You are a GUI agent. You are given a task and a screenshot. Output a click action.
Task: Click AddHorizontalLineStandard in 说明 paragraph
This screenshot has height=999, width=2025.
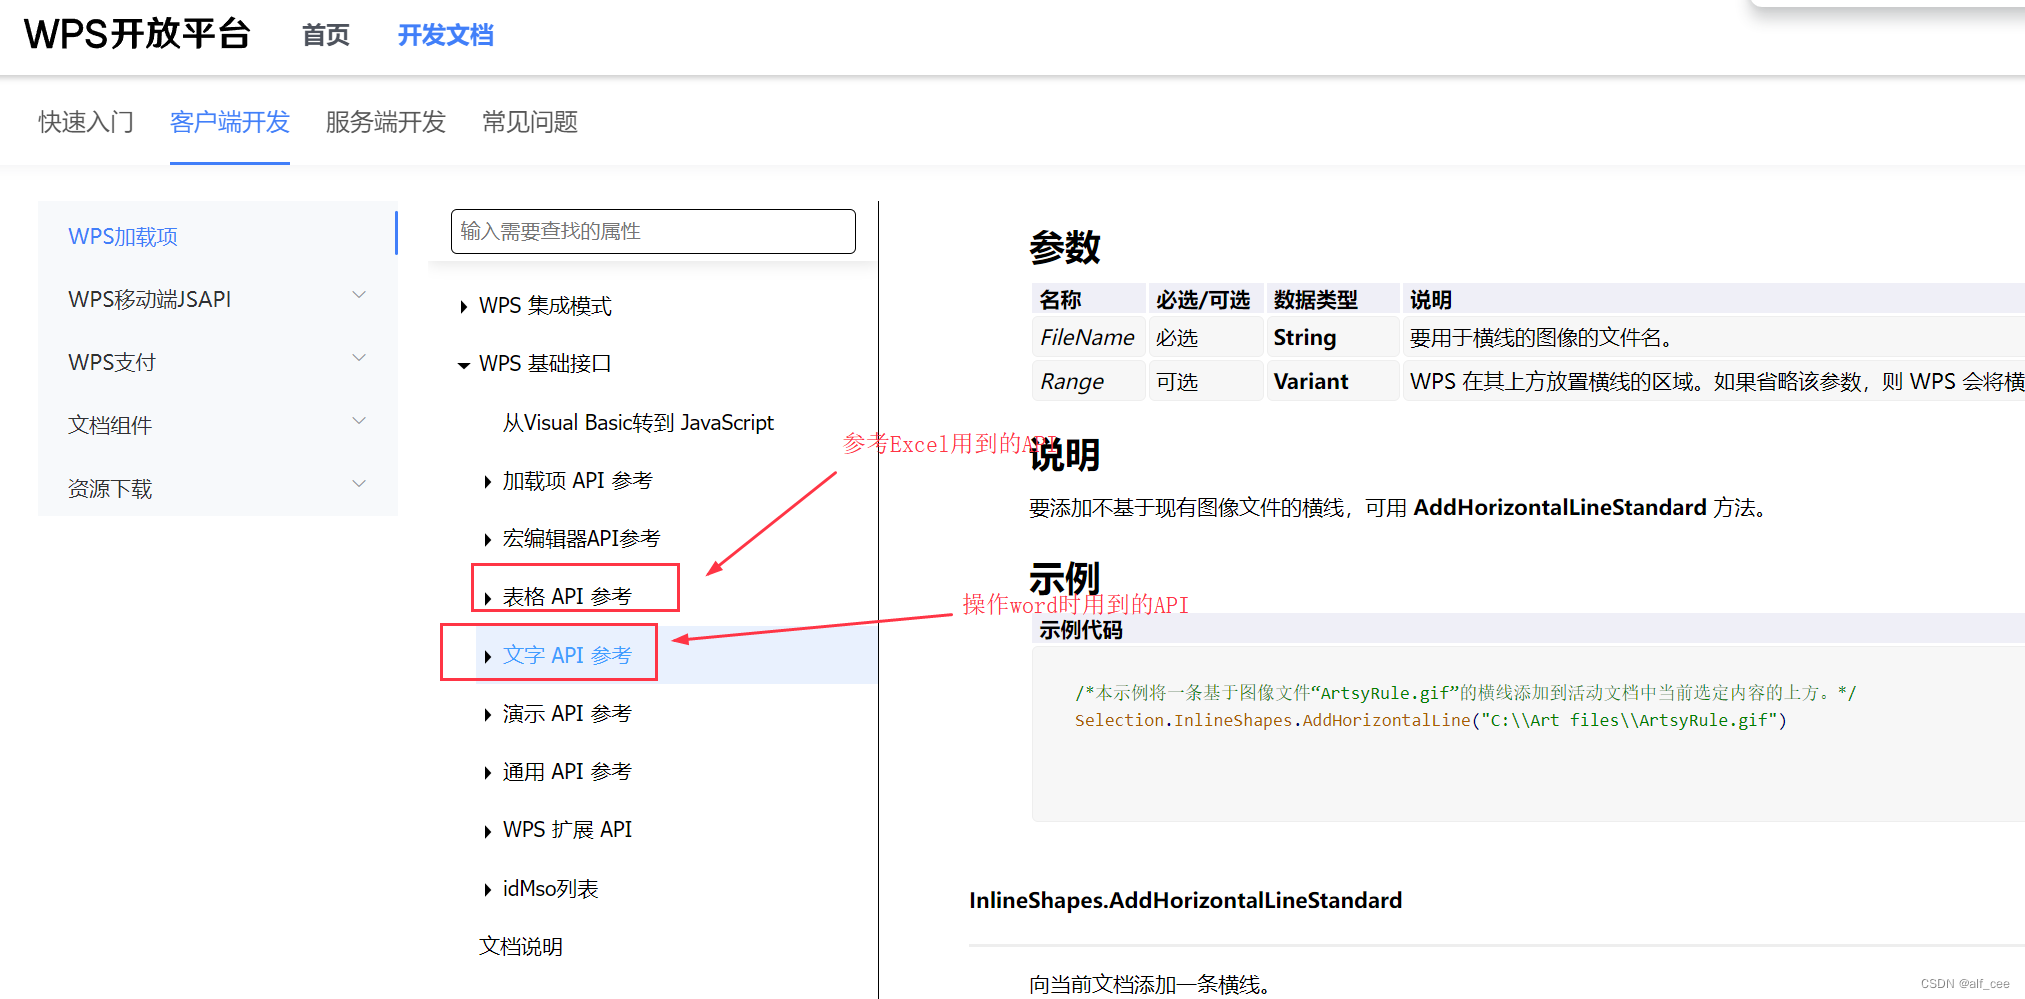[1560, 508]
